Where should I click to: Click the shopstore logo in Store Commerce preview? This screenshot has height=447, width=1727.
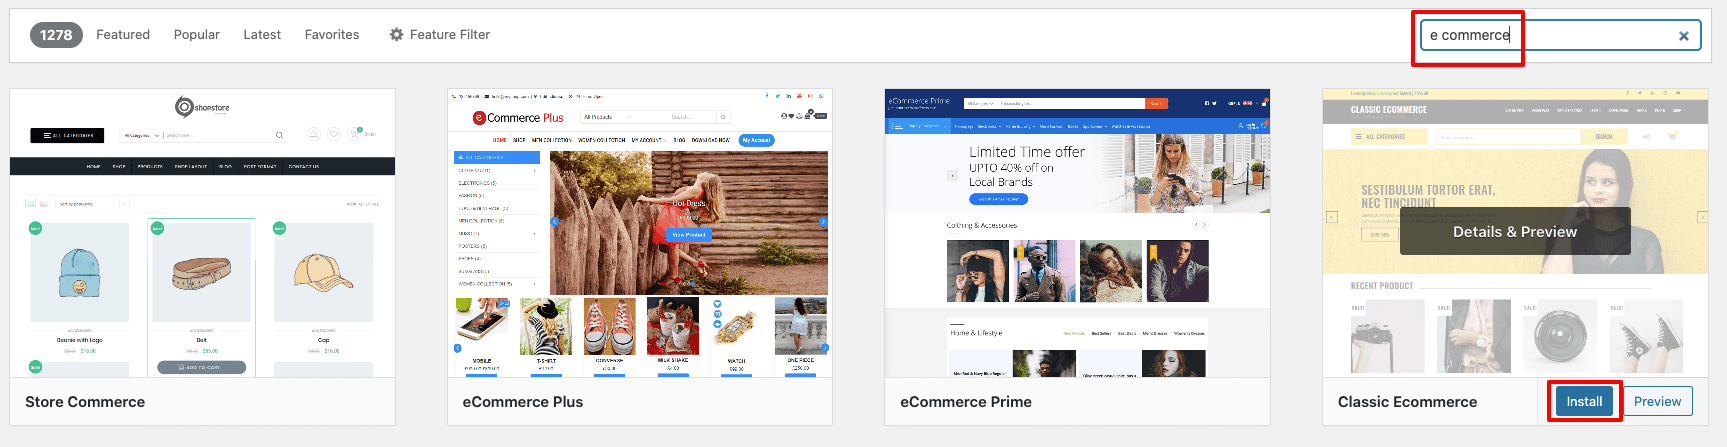click(x=202, y=107)
